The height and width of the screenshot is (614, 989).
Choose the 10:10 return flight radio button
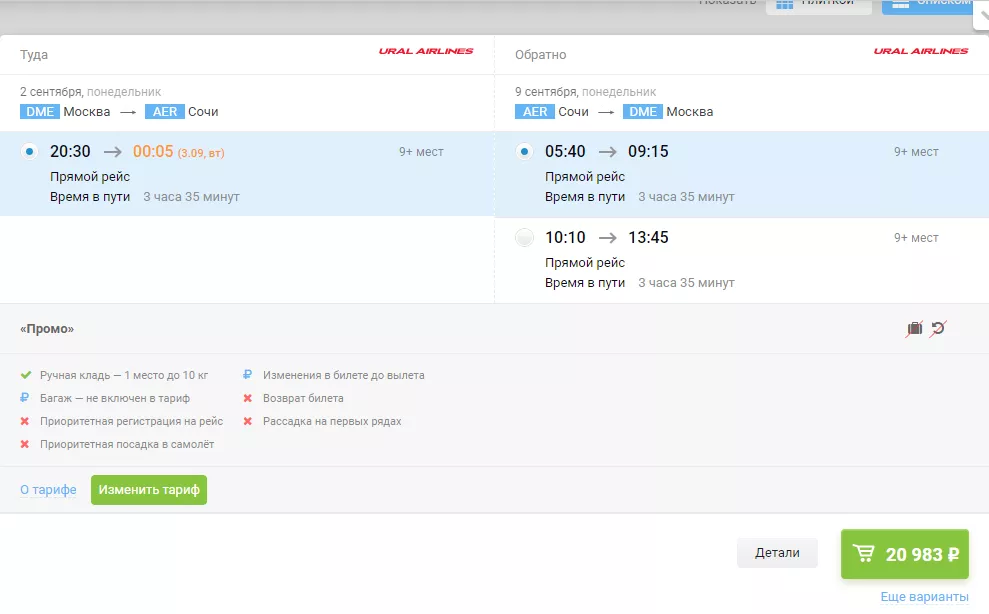(524, 238)
